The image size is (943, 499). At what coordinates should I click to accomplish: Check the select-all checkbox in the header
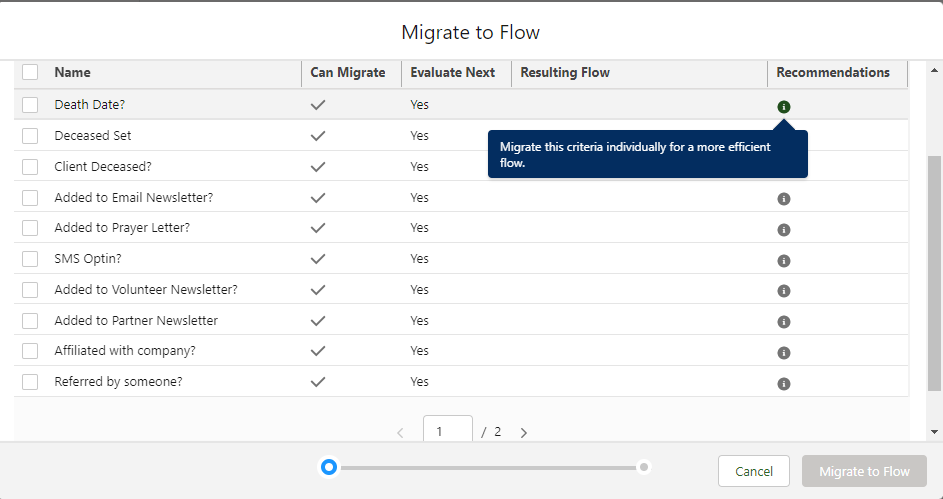click(30, 72)
